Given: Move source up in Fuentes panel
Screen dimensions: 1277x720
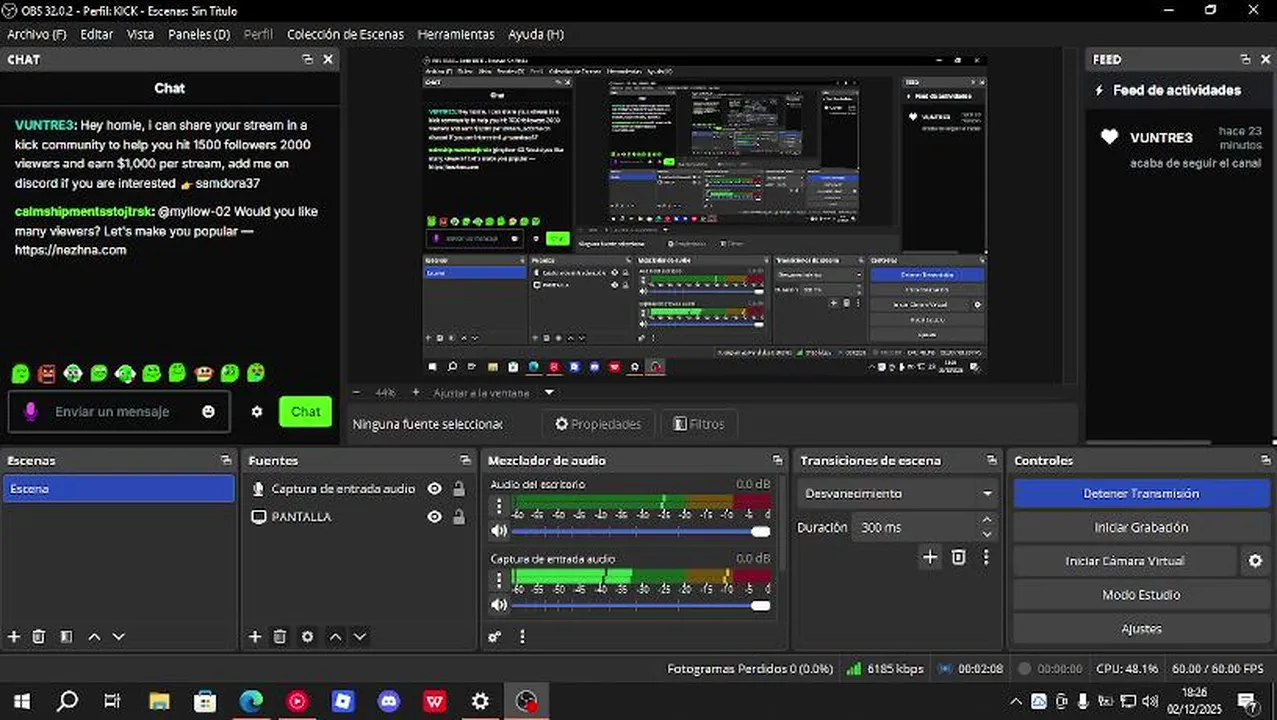Looking at the screenshot, I should click(x=336, y=636).
